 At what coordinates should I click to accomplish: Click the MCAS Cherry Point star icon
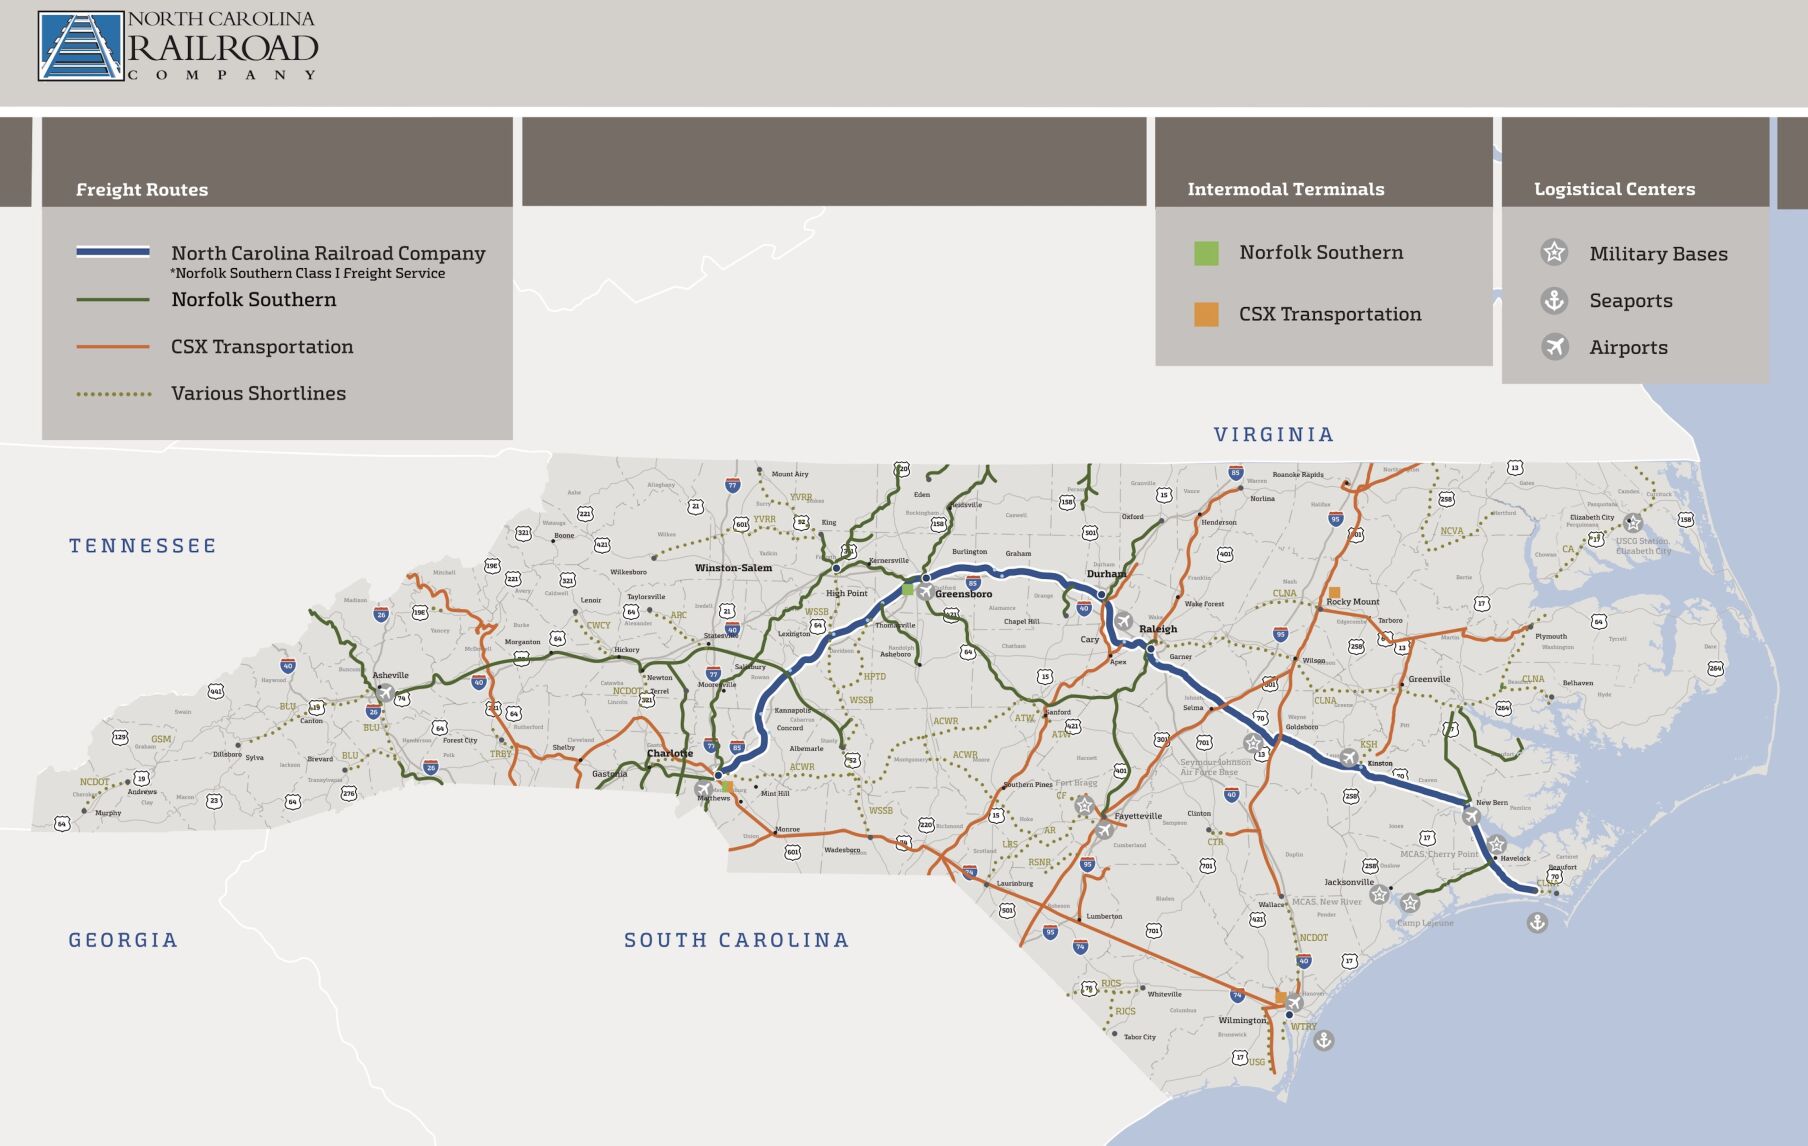1496,845
